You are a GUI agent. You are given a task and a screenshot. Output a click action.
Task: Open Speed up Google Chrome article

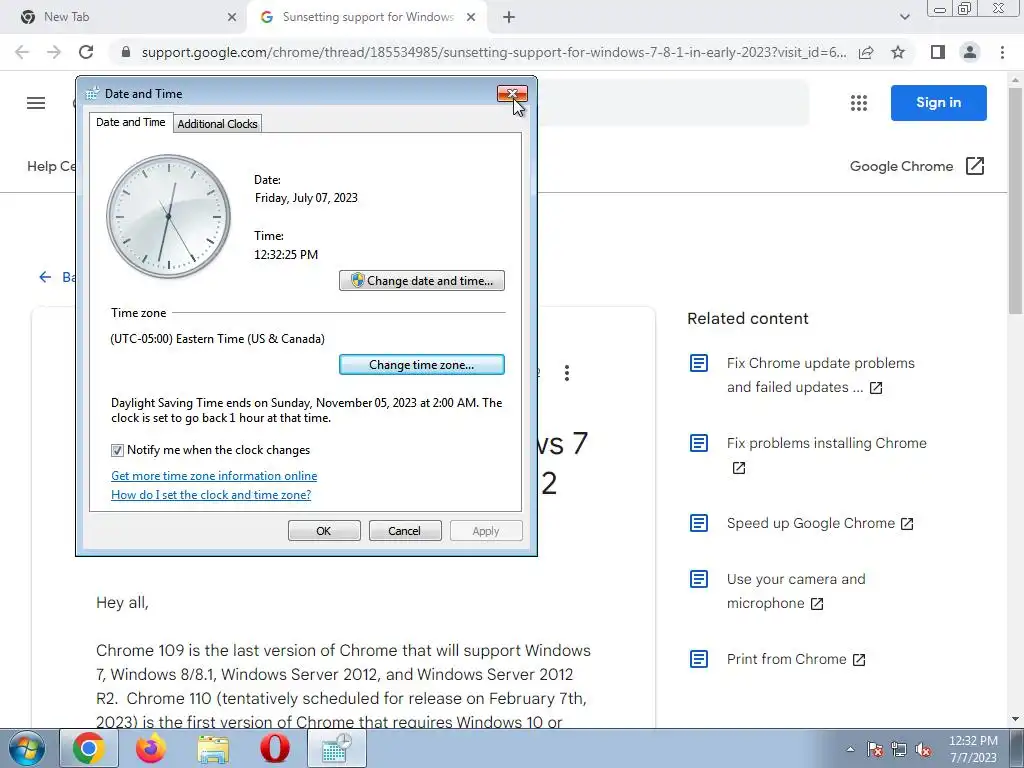click(820, 523)
